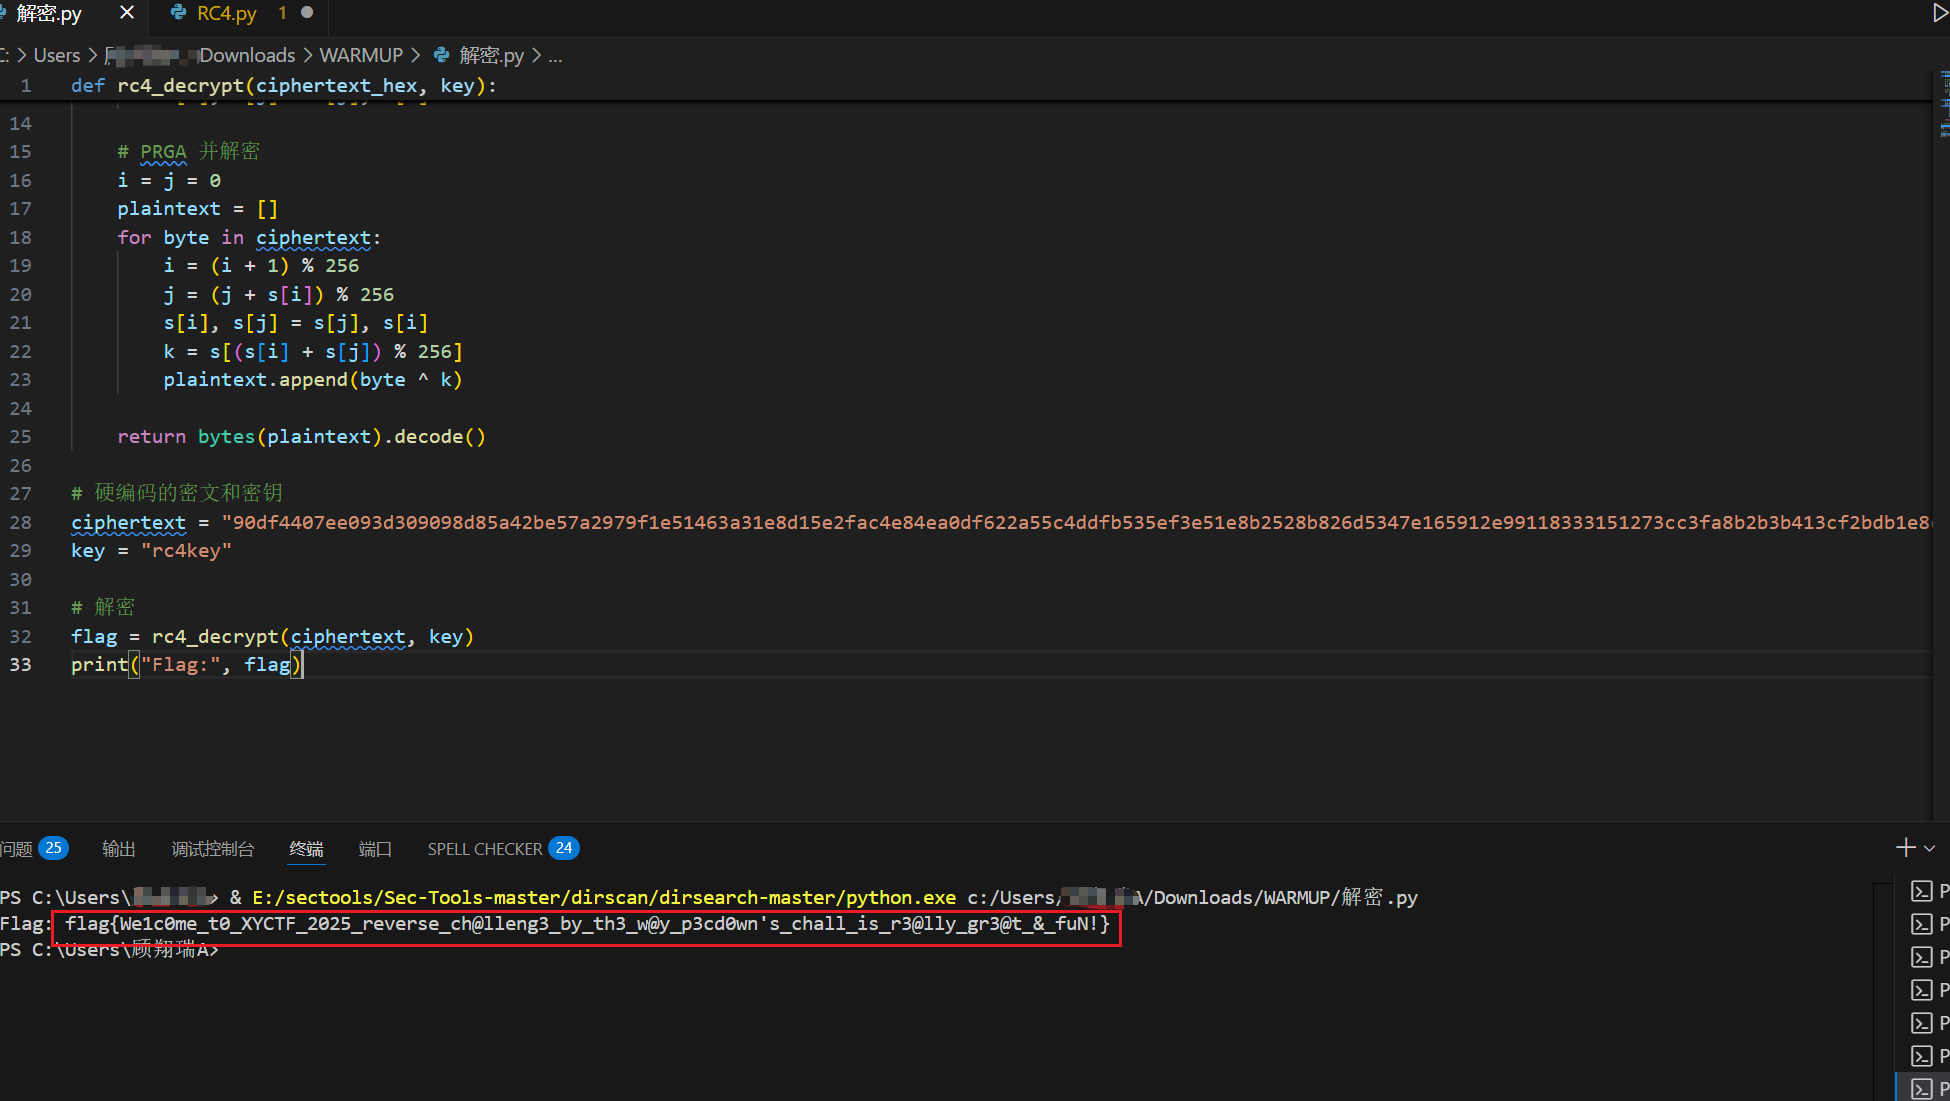Open the 输出 output panel tab
Viewport: 1950px width, 1101px height.
(x=119, y=849)
